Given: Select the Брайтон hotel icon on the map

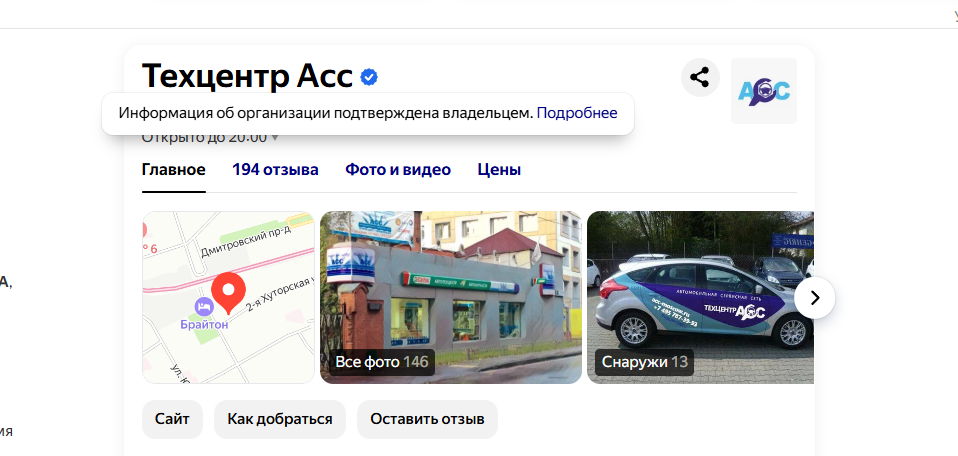Looking at the screenshot, I should 203,305.
